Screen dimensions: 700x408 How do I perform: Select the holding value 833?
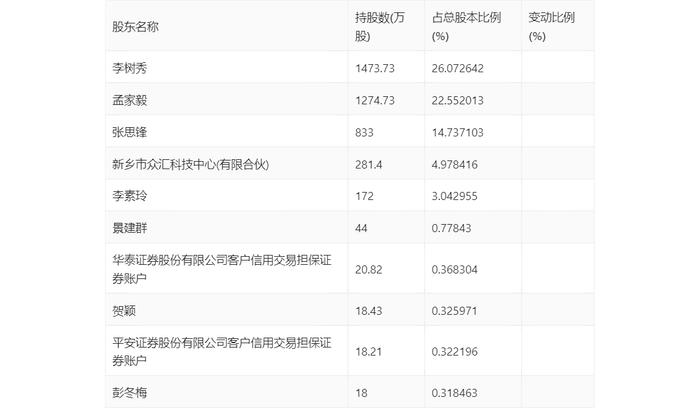tap(364, 133)
